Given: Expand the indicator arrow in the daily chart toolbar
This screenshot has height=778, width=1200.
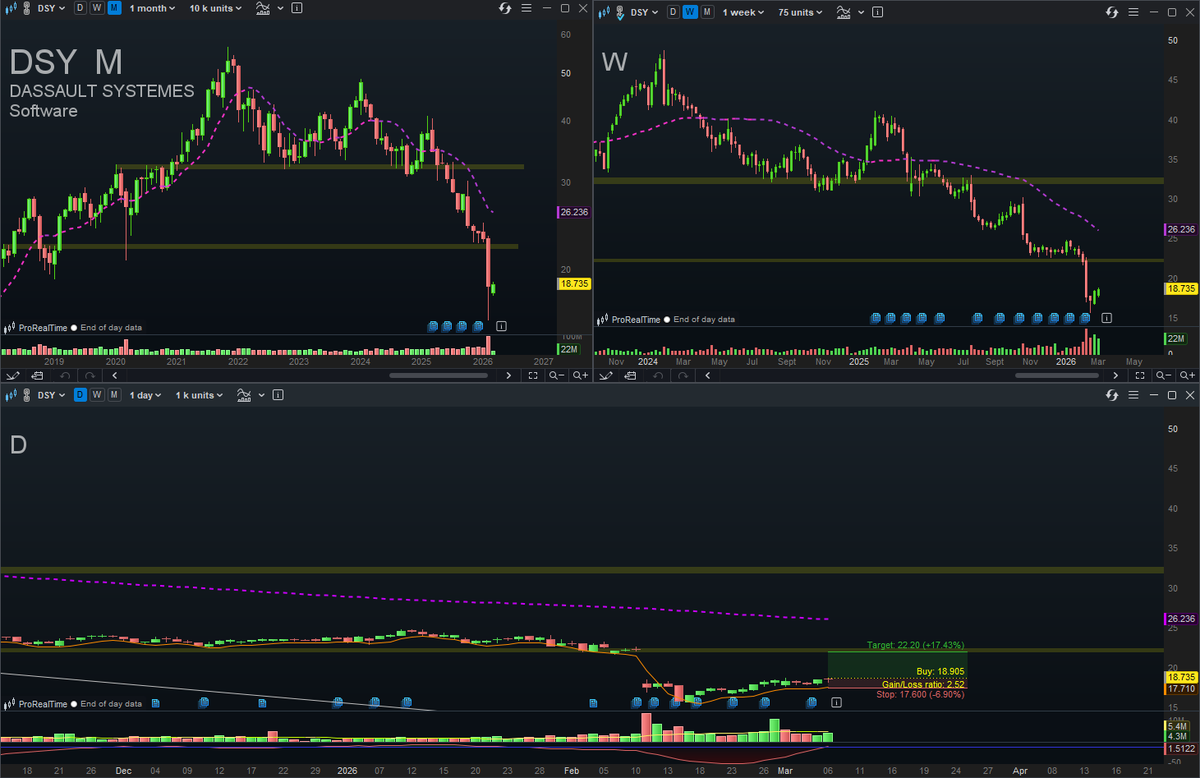Looking at the screenshot, I should 263,396.
